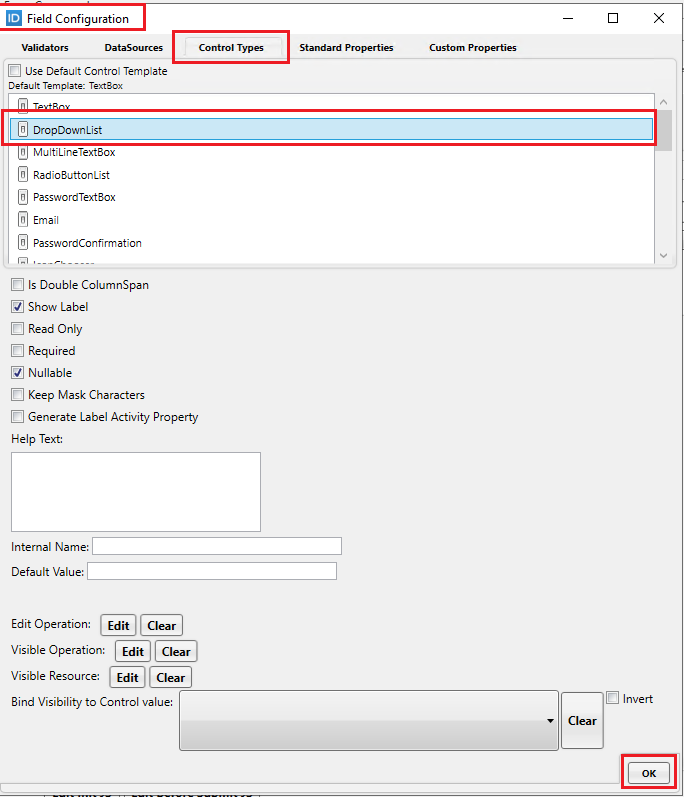The height and width of the screenshot is (797, 684).
Task: Enable the Read Only checkbox
Action: 17,328
